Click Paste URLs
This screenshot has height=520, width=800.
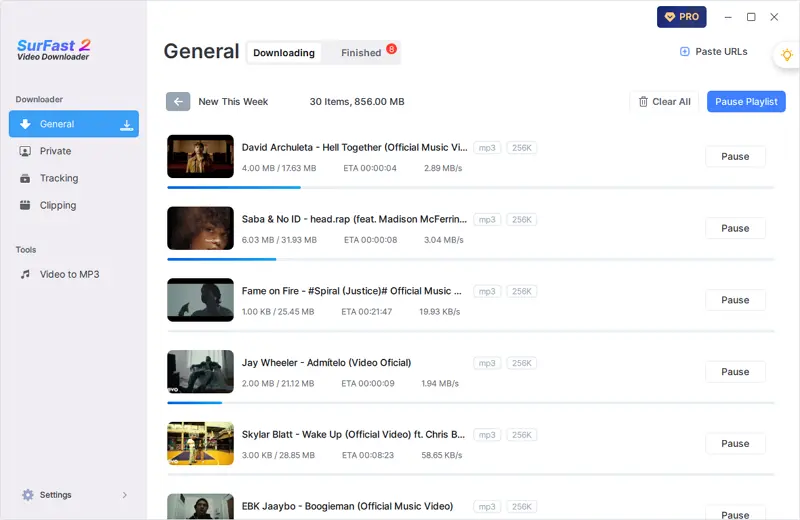(x=713, y=52)
